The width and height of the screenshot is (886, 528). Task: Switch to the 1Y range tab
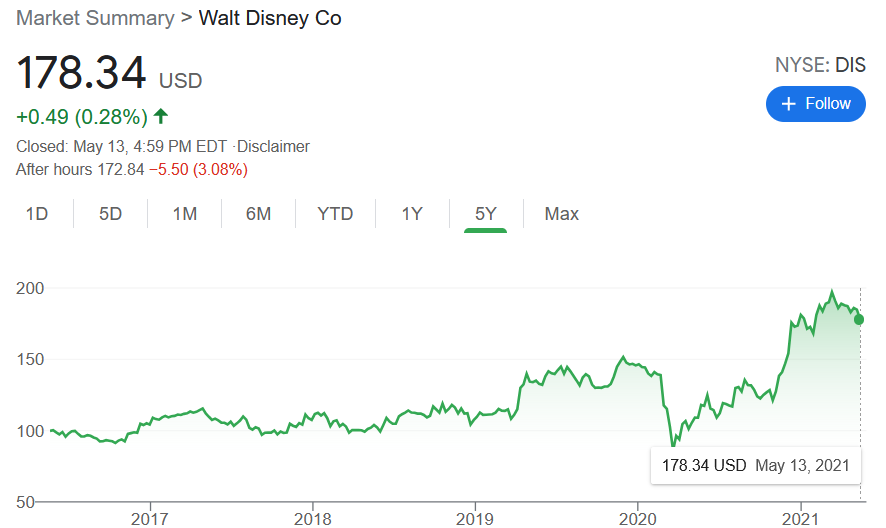411,214
